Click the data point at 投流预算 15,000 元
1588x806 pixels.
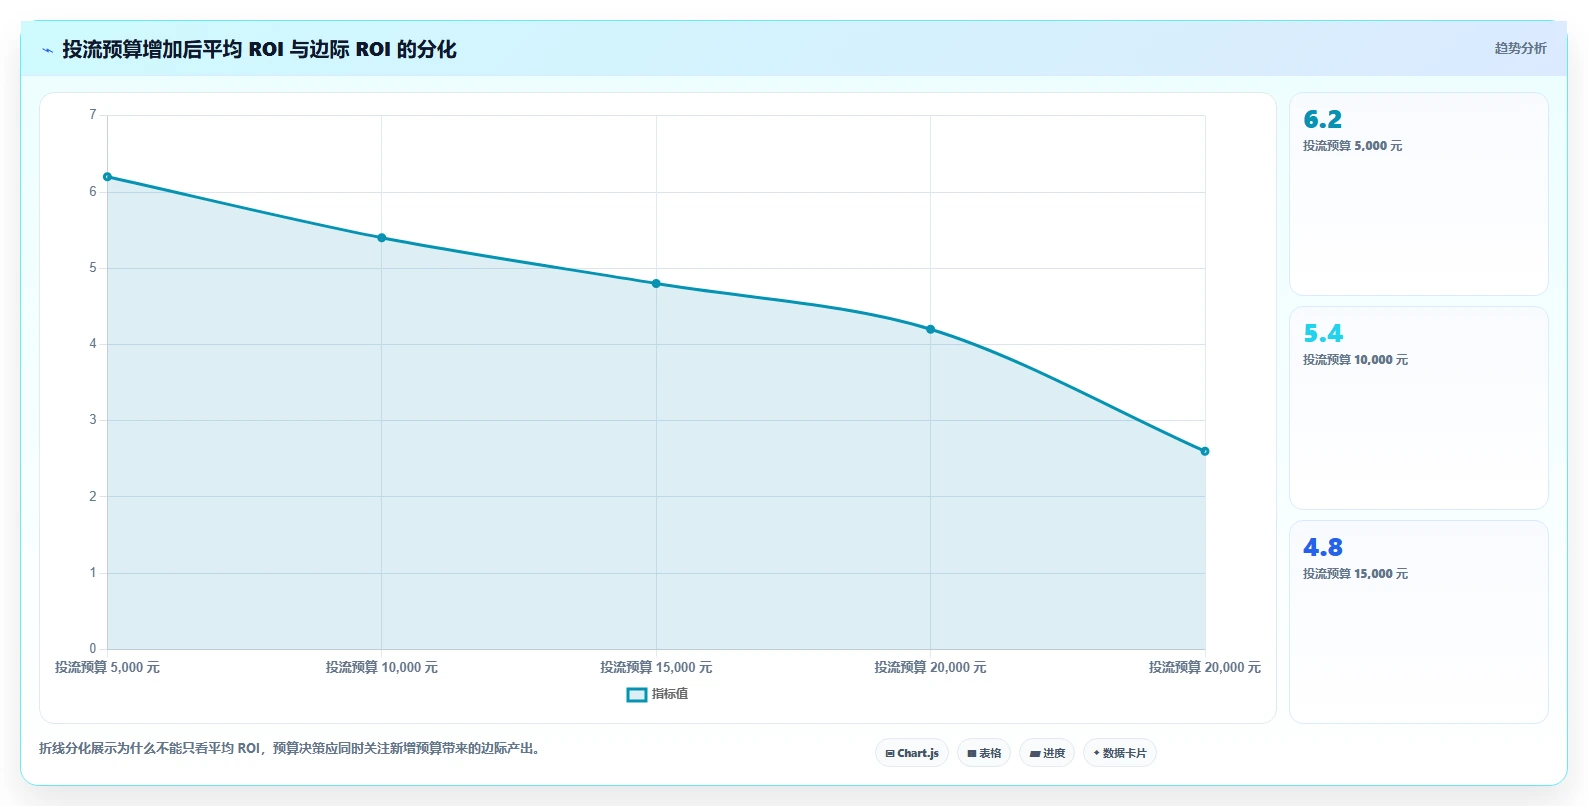pyautogui.click(x=656, y=284)
